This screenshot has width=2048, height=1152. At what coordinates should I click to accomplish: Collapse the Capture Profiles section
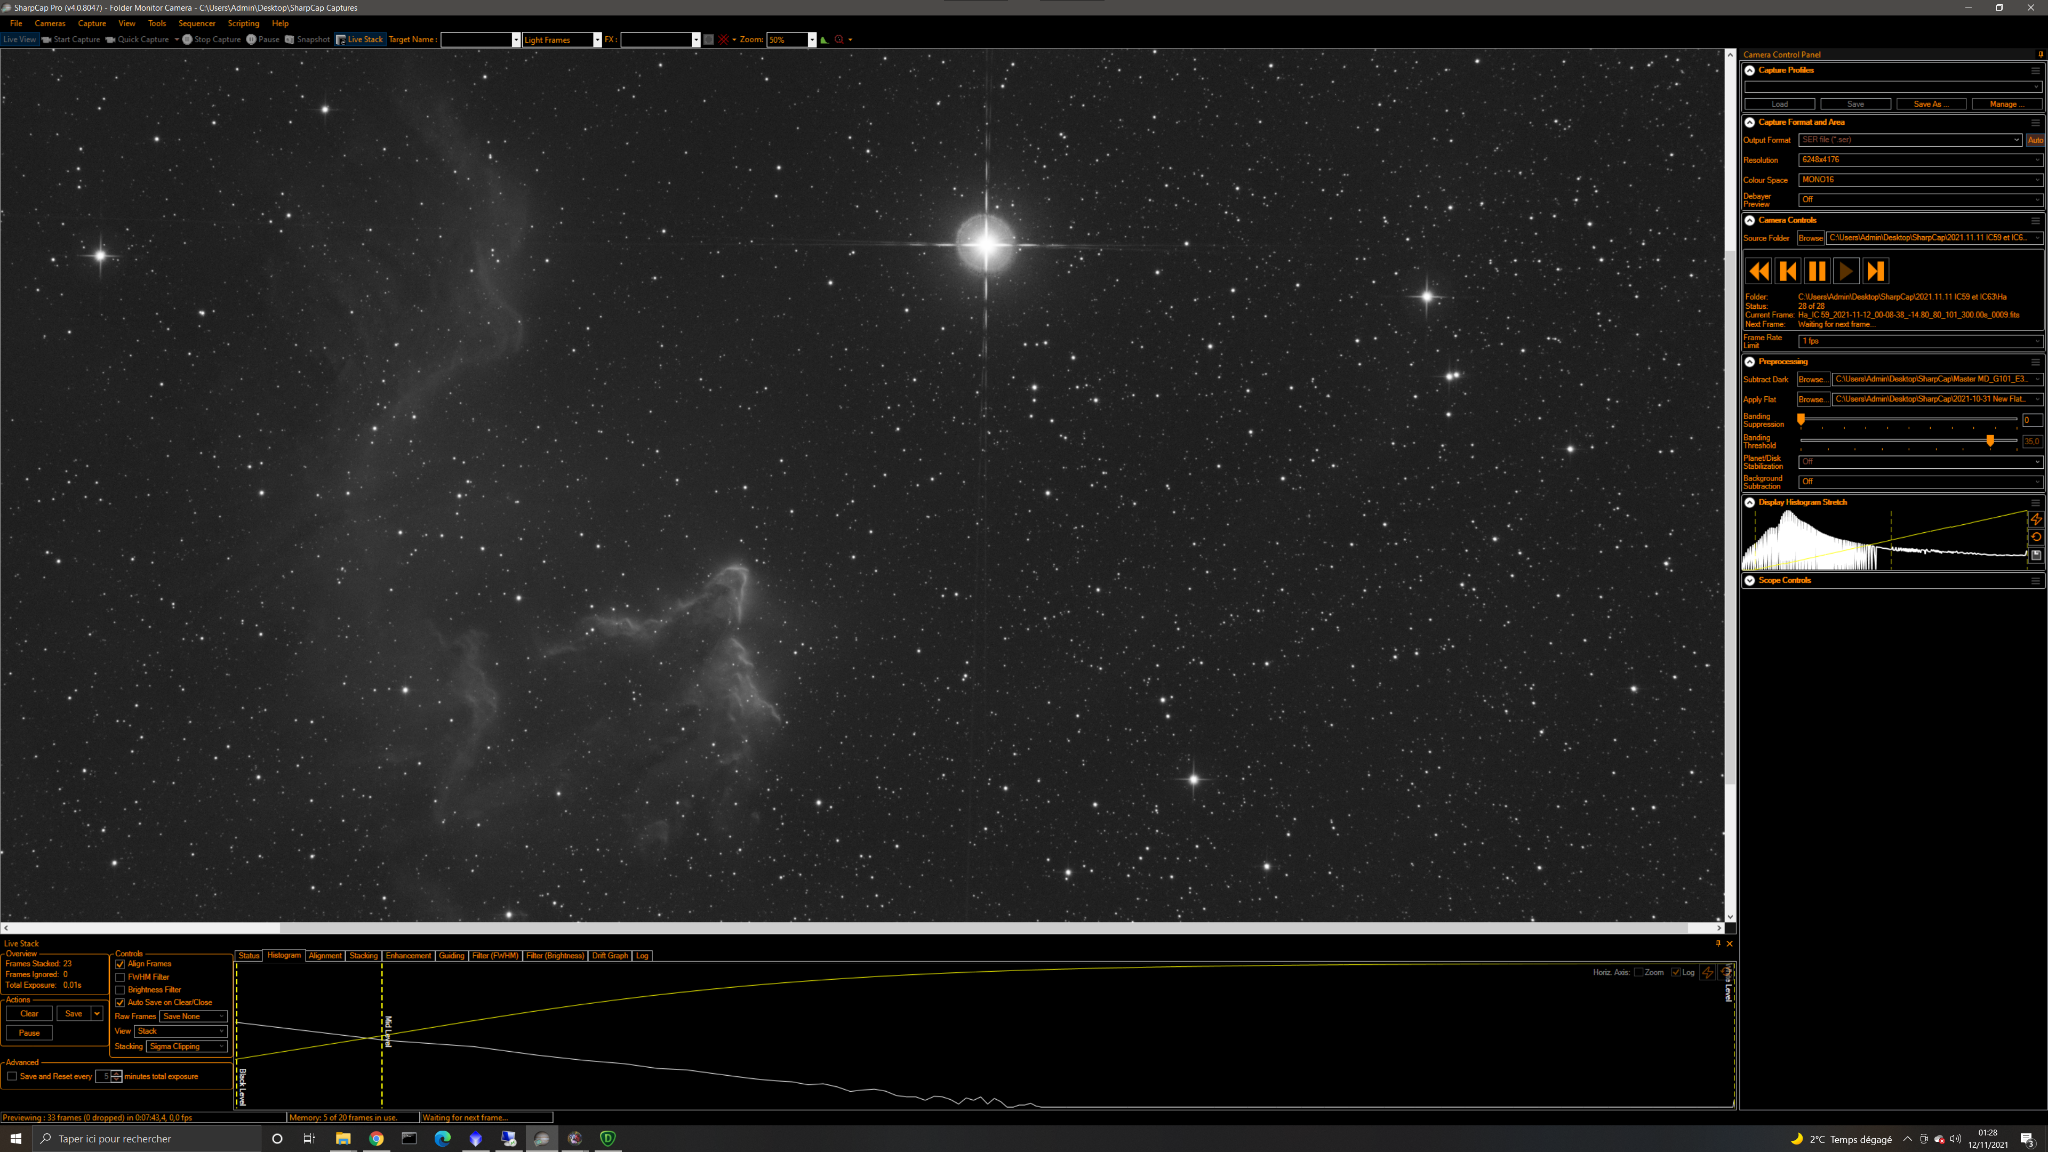(1749, 71)
